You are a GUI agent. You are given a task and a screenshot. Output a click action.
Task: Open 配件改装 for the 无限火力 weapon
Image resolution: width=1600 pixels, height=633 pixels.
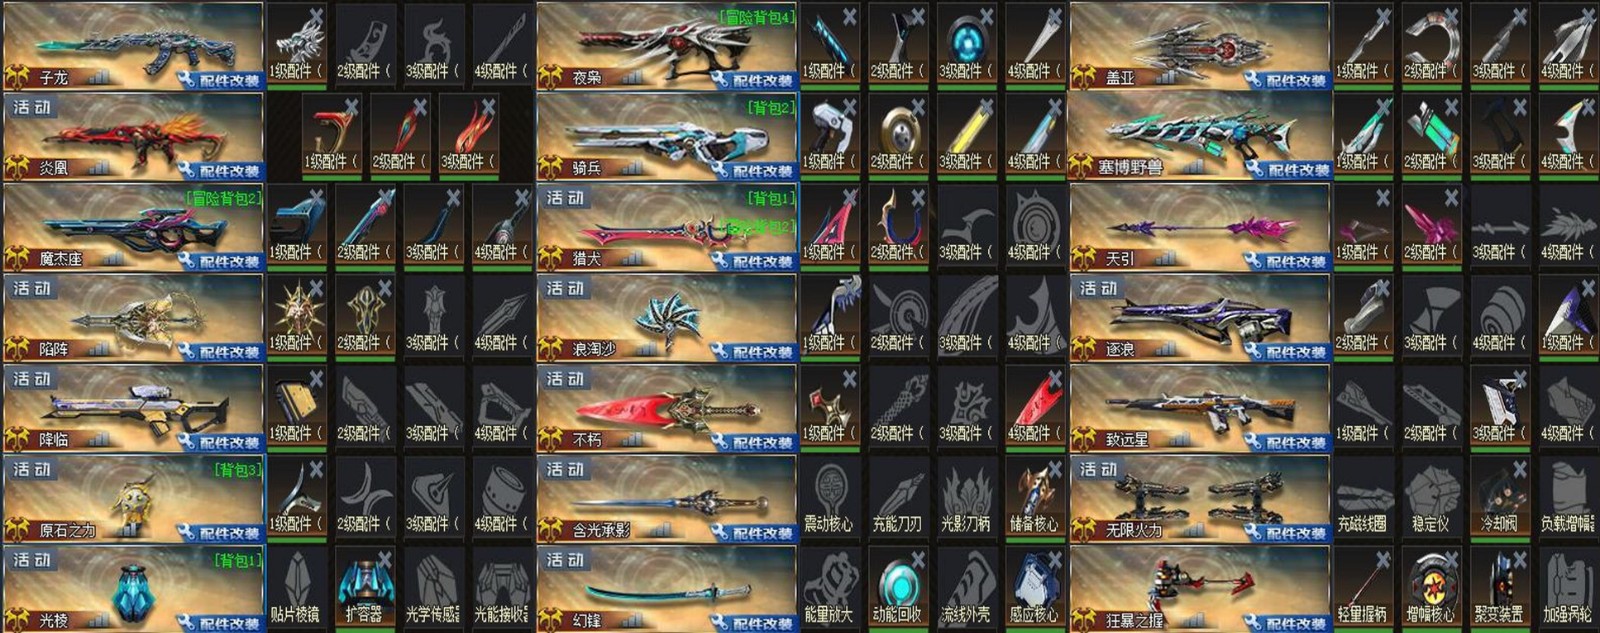point(1289,532)
